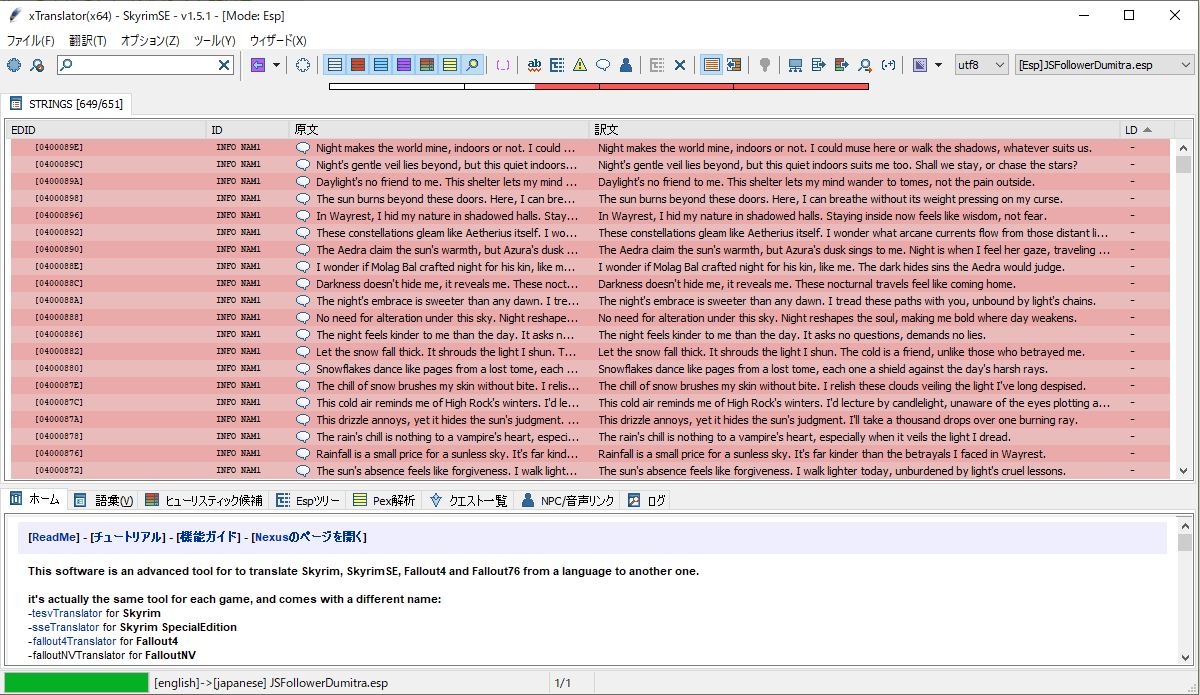The height and width of the screenshot is (695, 1200).
Task: Click the dashed circle icon beside purple arrow
Action: 303,65
